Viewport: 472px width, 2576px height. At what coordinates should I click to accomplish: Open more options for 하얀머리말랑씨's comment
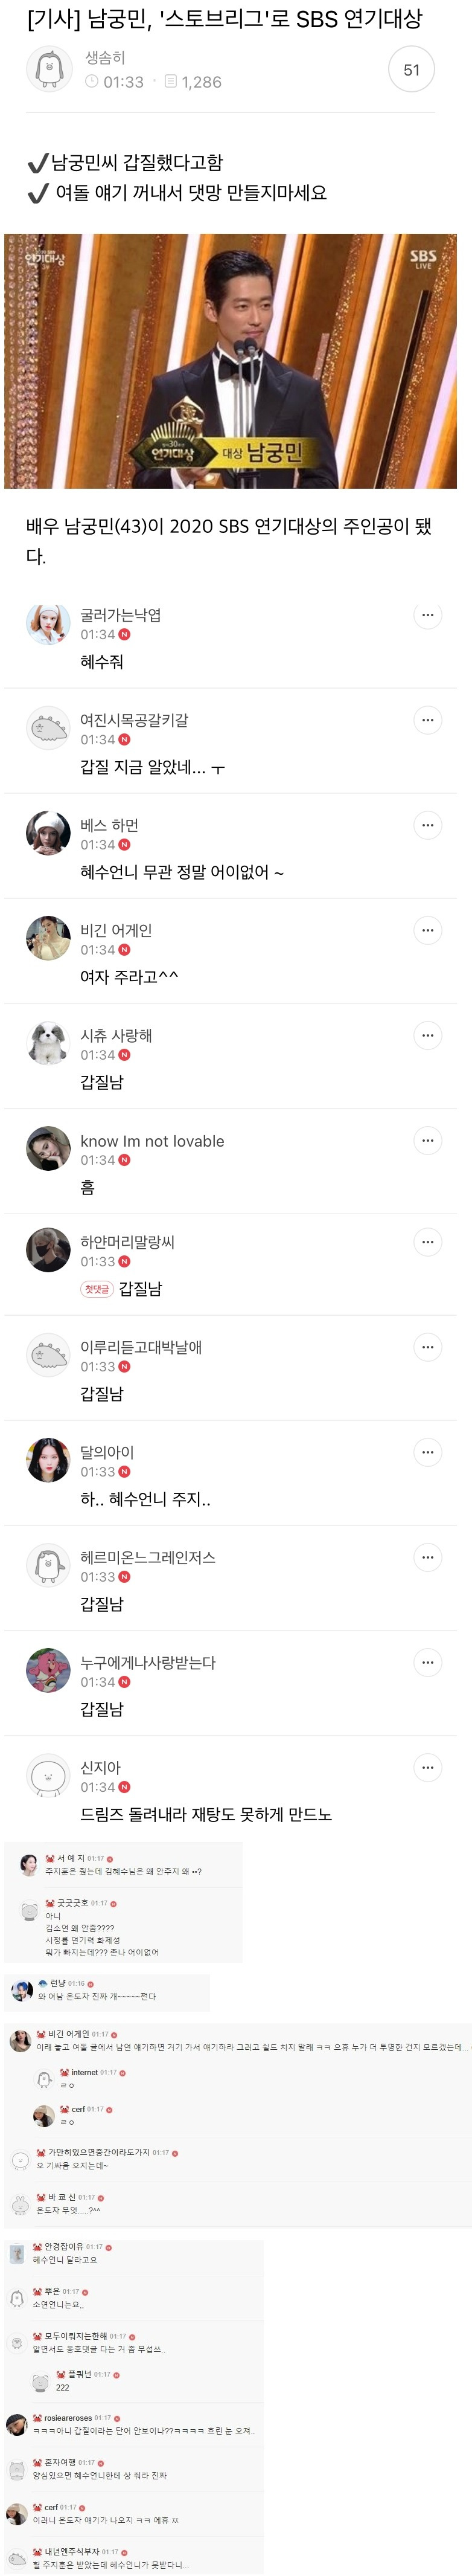427,1242
